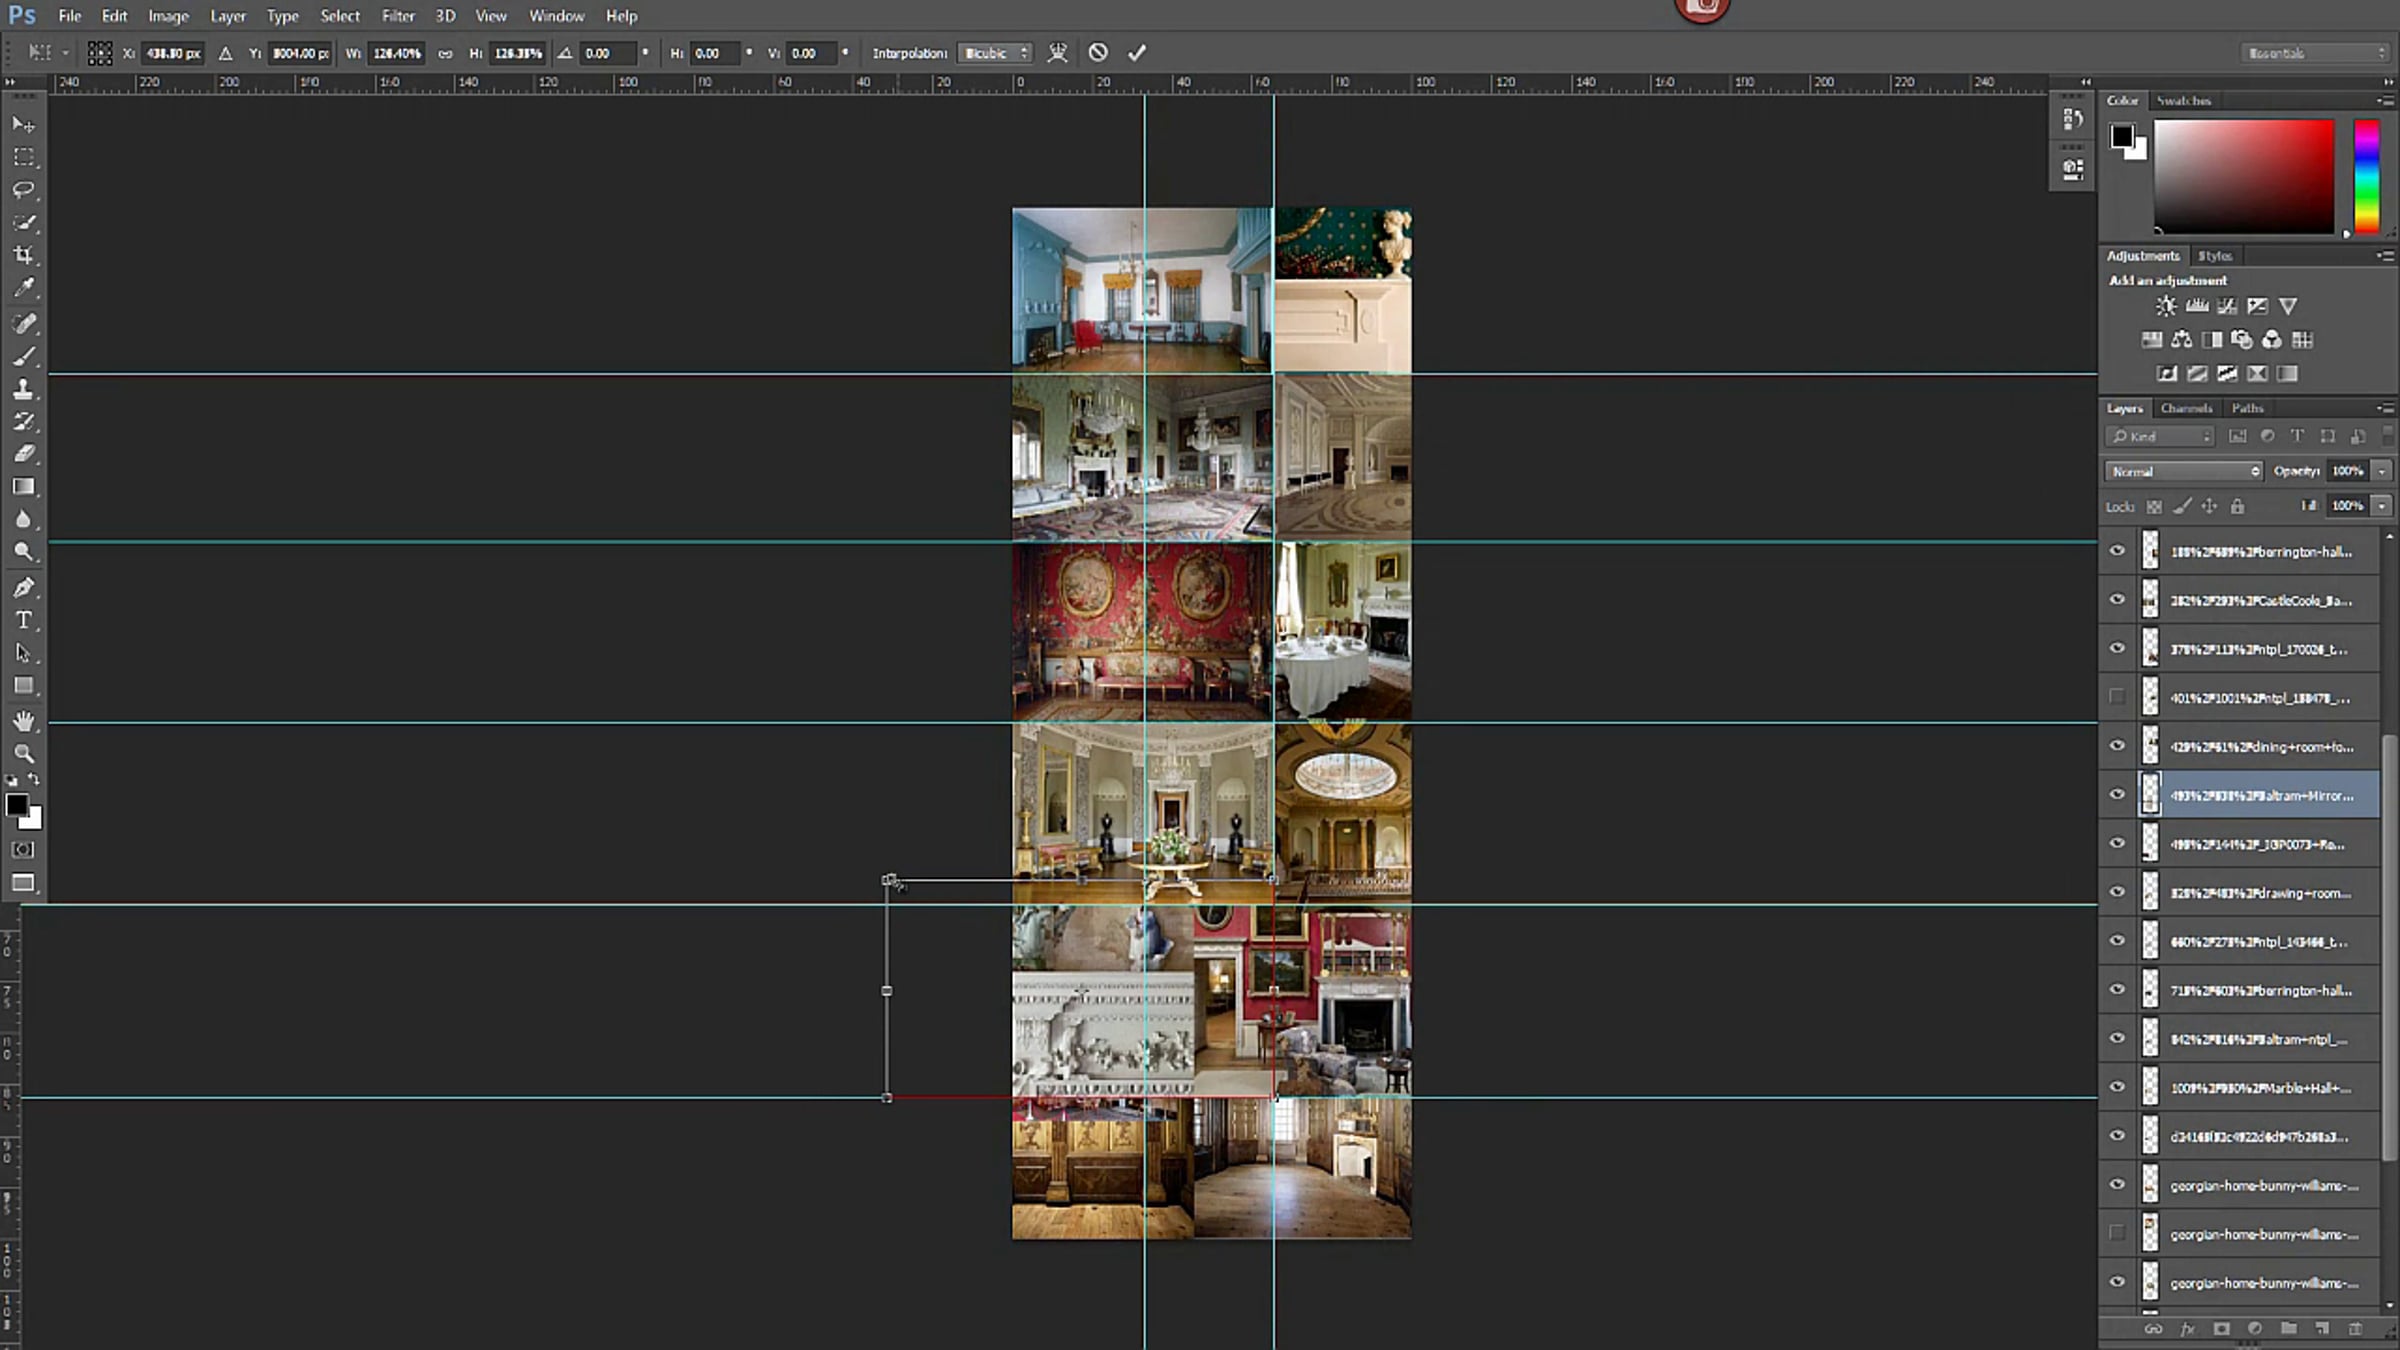Screen dimensions: 2400x1350
Task: Commit transform with checkmark icon
Action: point(1137,53)
